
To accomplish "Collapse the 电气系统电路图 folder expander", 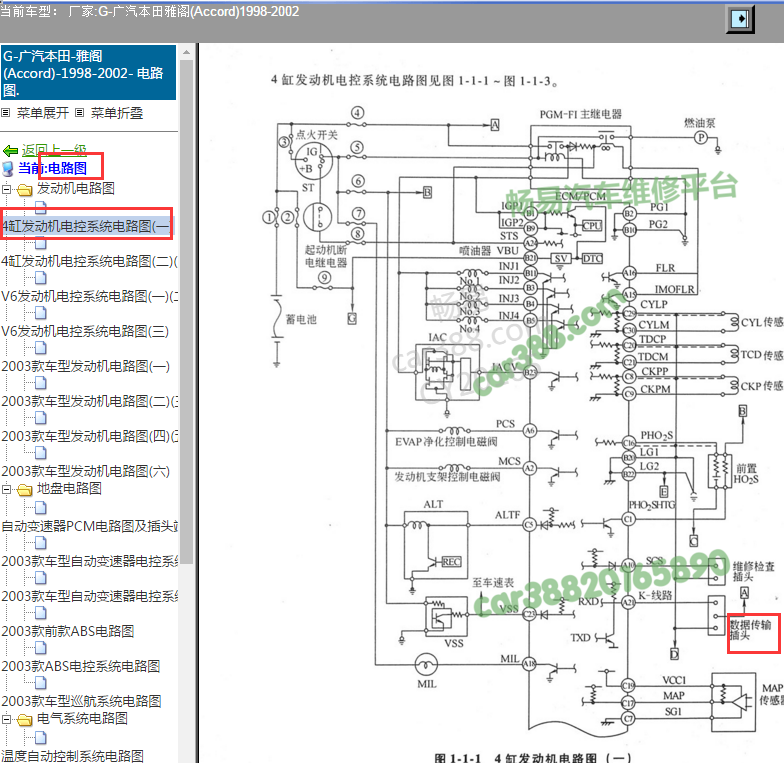I will pos(6,719).
